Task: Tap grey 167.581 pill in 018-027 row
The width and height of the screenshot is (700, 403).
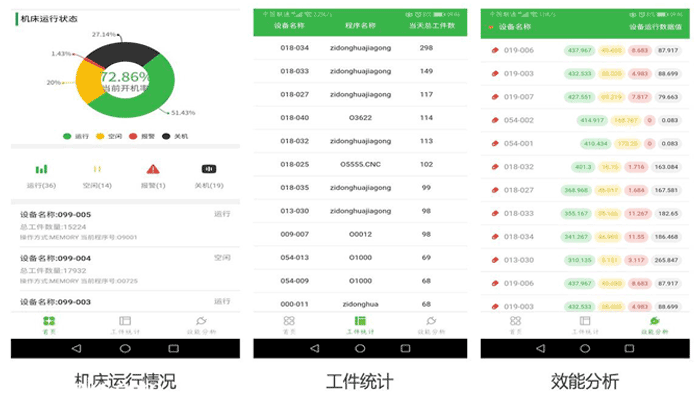Action: pyautogui.click(x=666, y=190)
